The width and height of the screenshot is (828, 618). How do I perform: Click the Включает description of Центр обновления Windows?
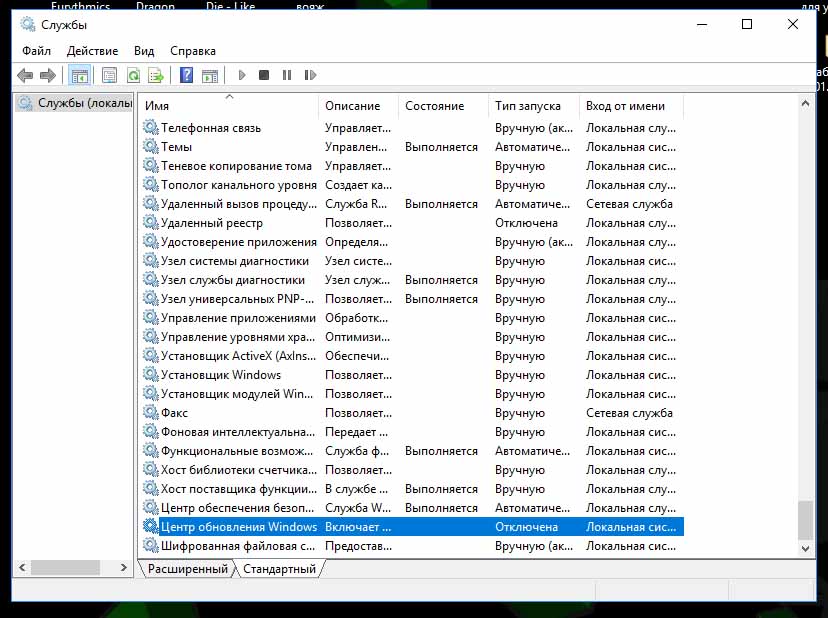(x=358, y=527)
